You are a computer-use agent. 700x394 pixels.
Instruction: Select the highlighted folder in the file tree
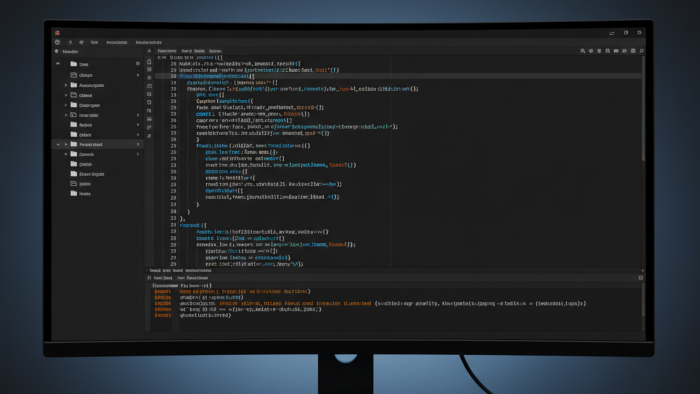click(98, 144)
